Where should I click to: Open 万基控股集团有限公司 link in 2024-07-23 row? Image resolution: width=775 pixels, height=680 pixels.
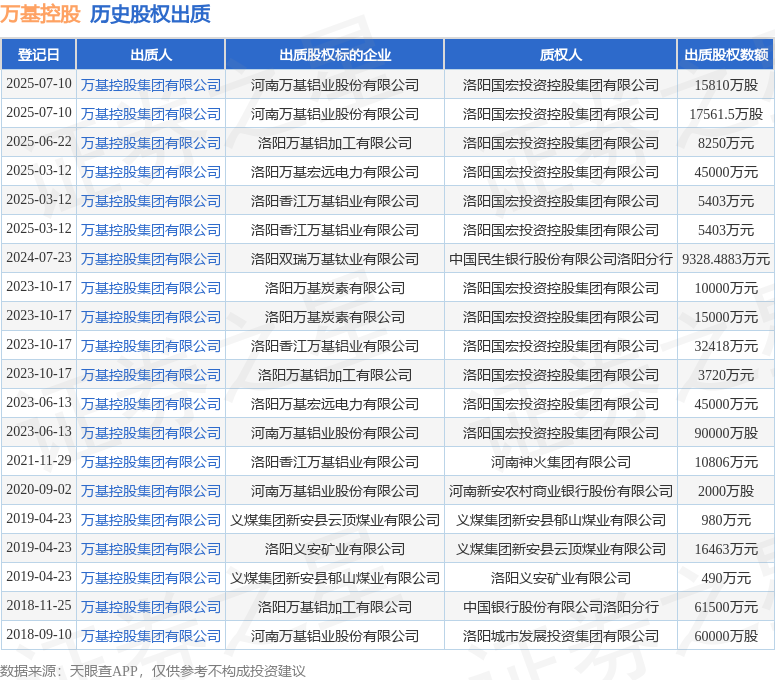(x=150, y=259)
